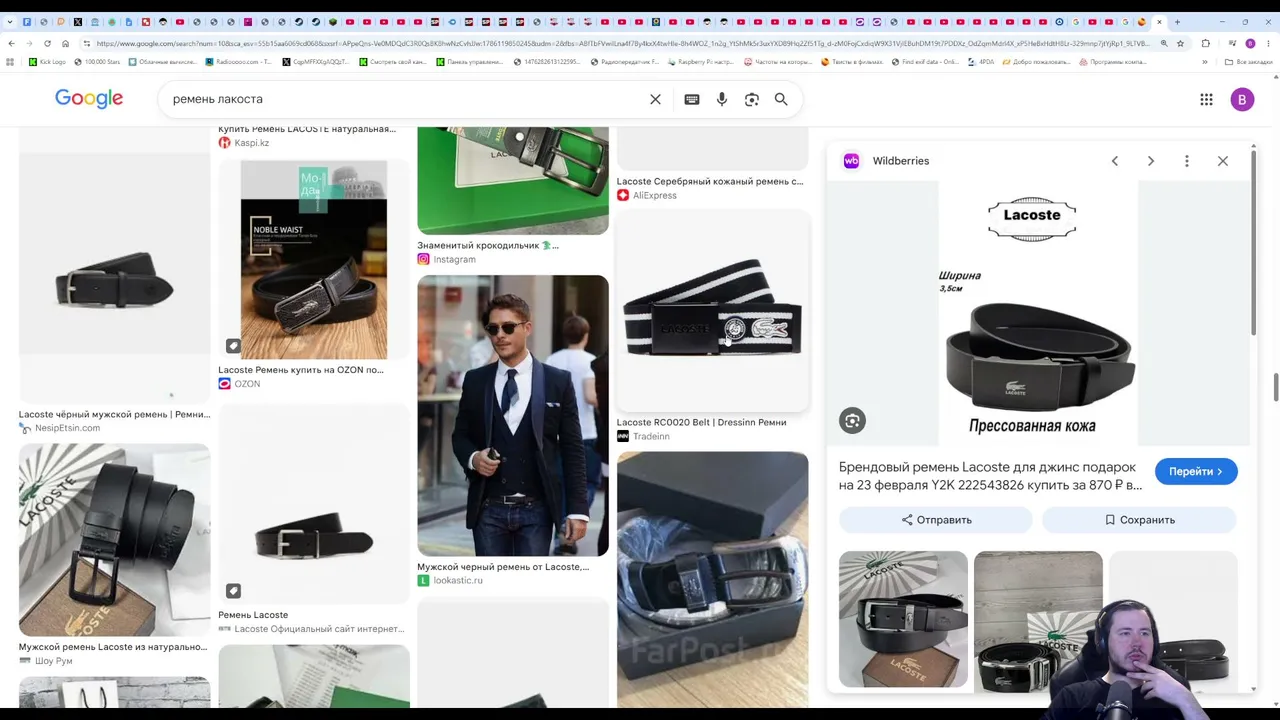Bookmark this page with the star icon

click(x=1180, y=43)
